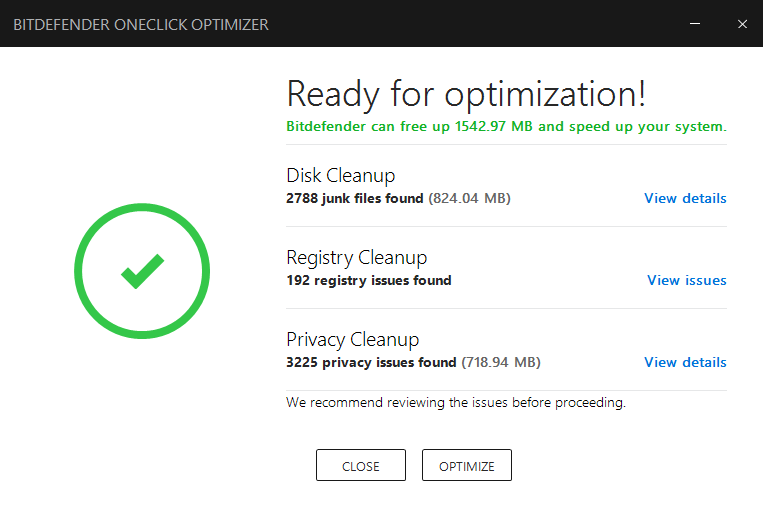Minimize the OneClick Optimizer window
Screen dimensions: 763x509
(695, 24)
